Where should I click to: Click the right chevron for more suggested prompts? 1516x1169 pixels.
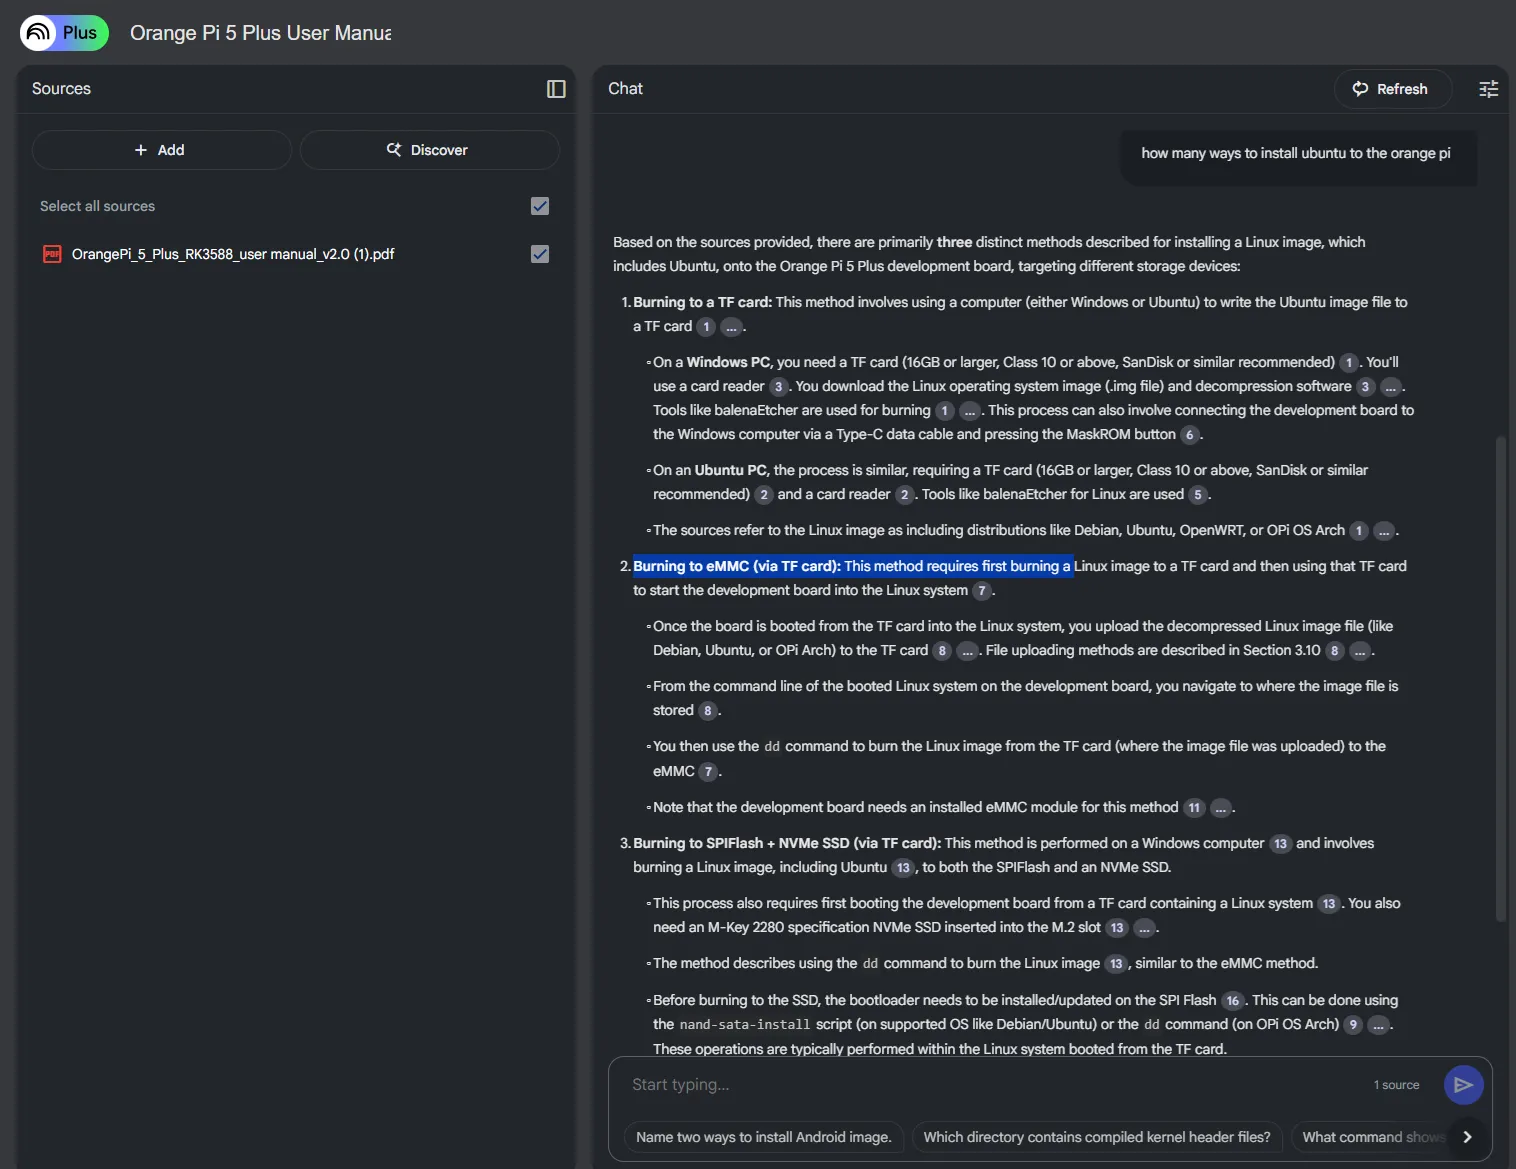(x=1467, y=1136)
